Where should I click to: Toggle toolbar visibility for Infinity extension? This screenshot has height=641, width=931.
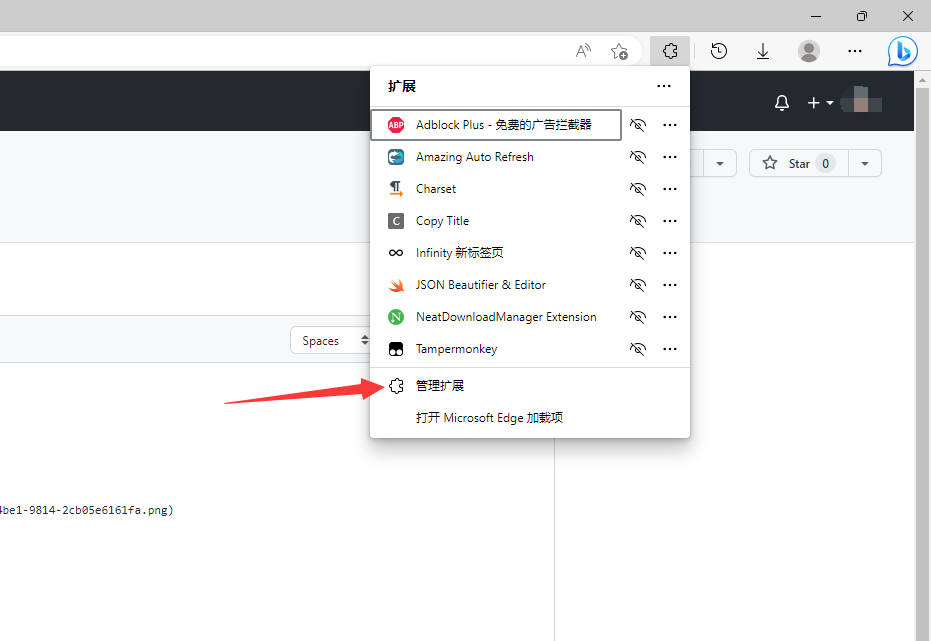tap(638, 253)
